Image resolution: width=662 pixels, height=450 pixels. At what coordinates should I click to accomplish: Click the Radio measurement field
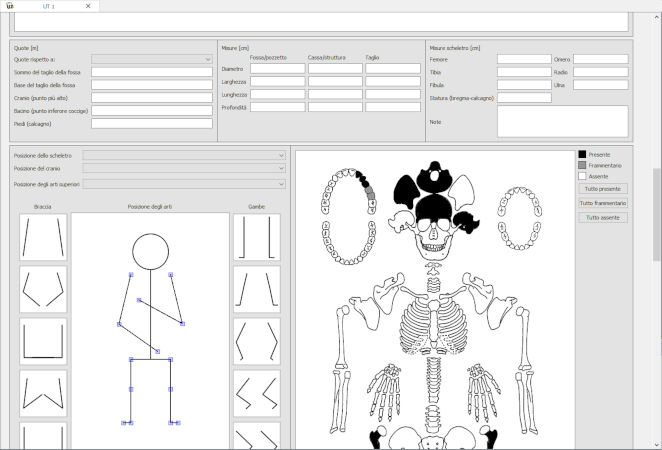tap(601, 72)
